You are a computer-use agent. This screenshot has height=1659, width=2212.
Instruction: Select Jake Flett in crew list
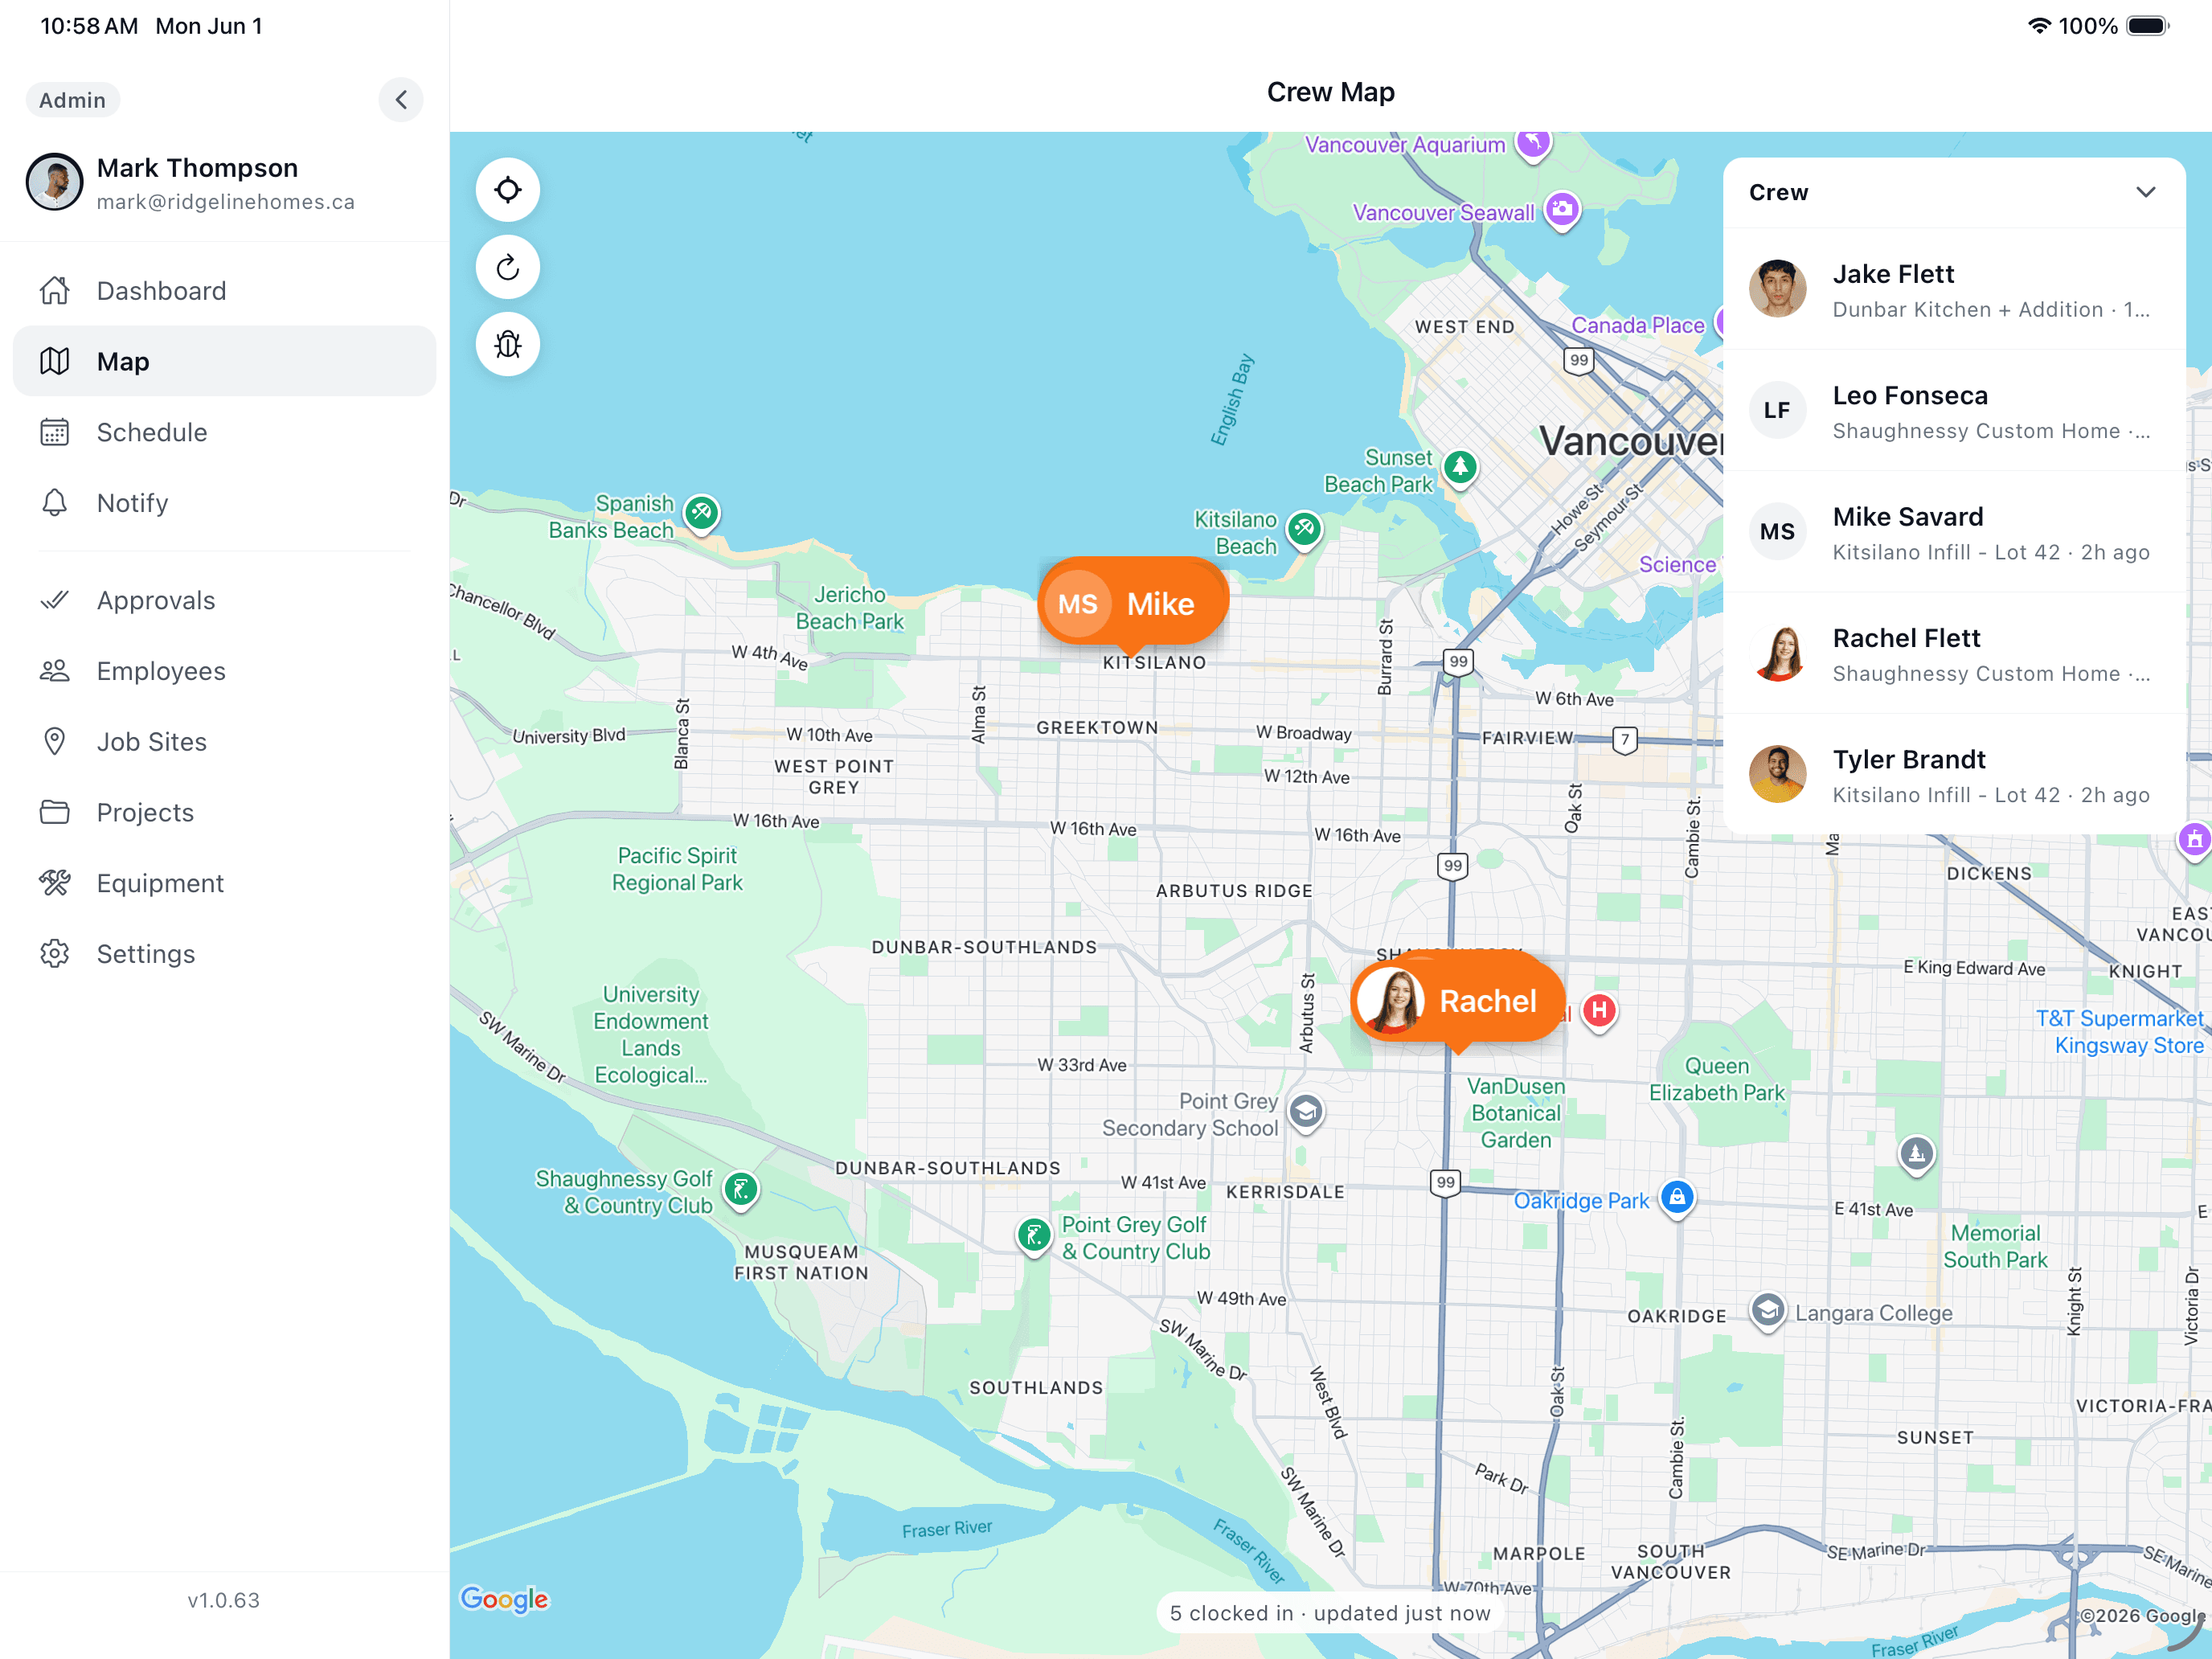[1954, 289]
